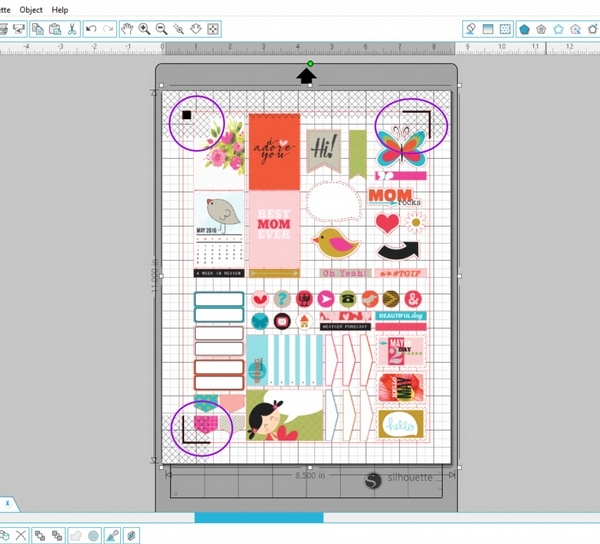Open the Trace tool icon
This screenshot has width=600, height=544.
(x=112, y=535)
